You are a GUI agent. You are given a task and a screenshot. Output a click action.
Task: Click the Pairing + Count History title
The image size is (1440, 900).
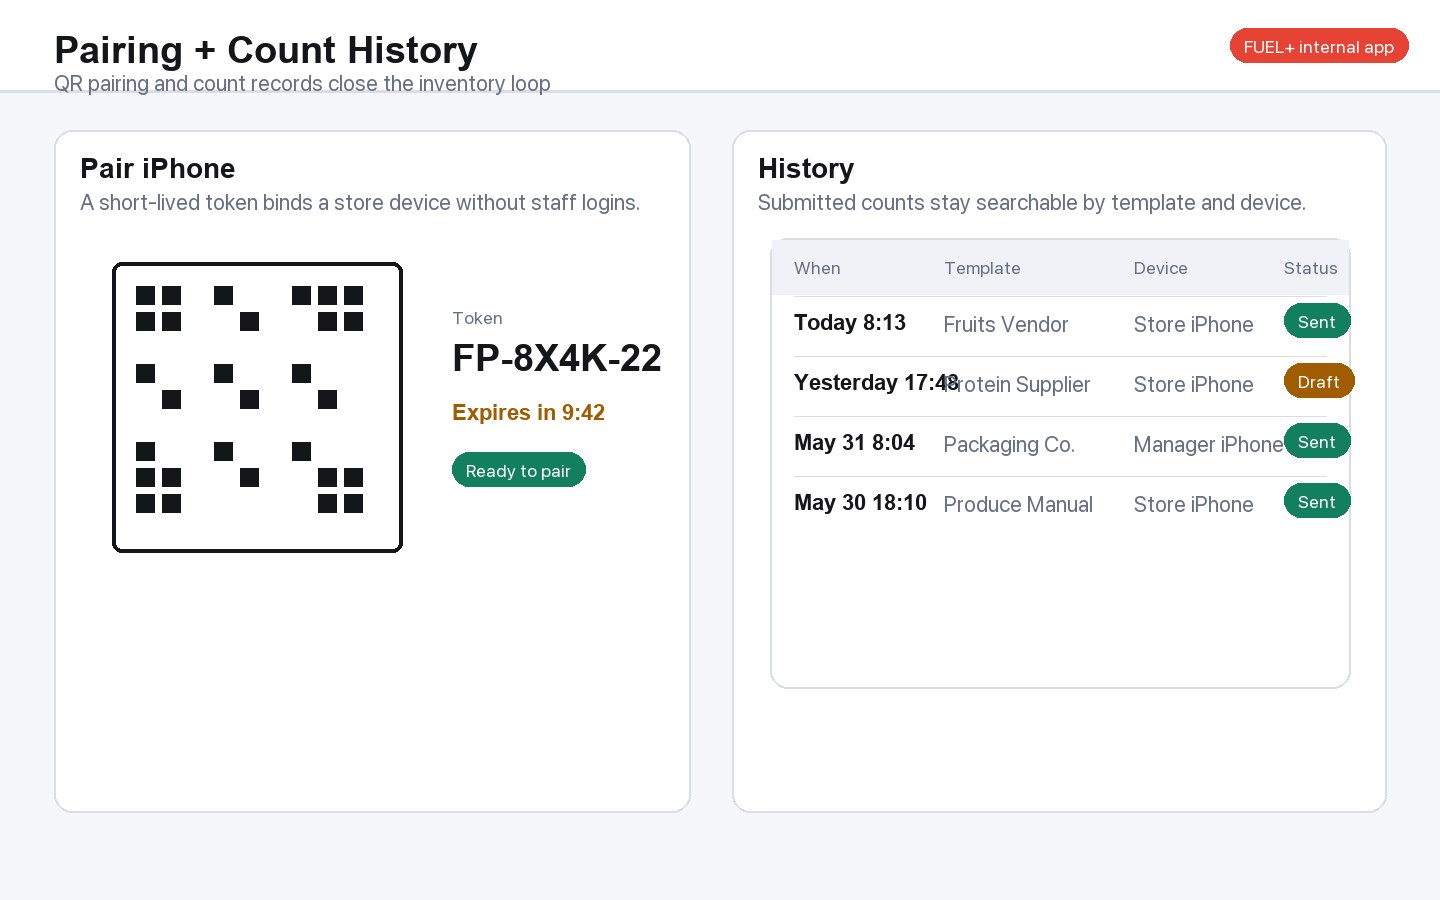pyautogui.click(x=266, y=50)
